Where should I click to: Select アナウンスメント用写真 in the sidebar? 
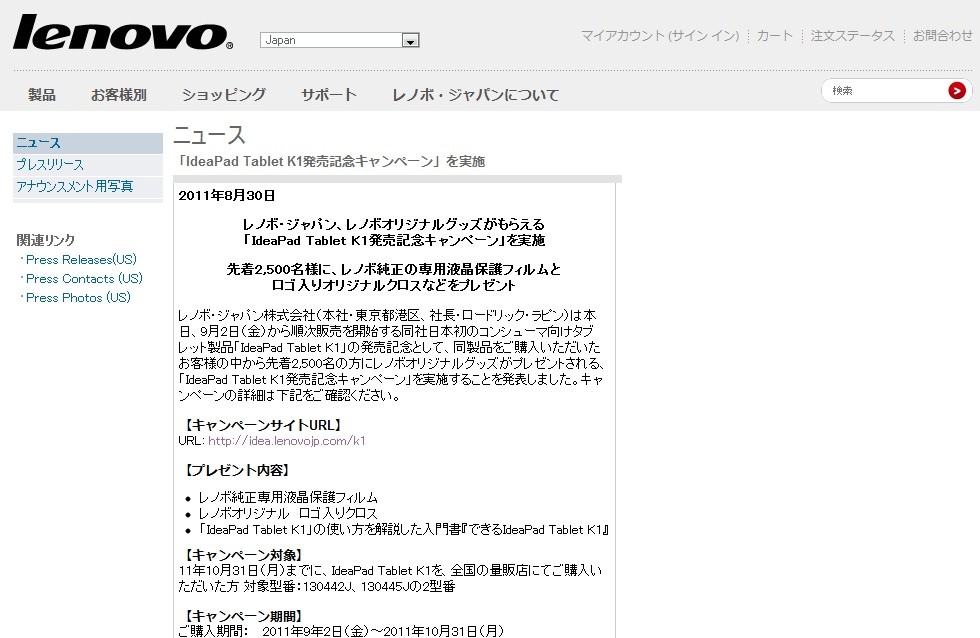(x=88, y=186)
